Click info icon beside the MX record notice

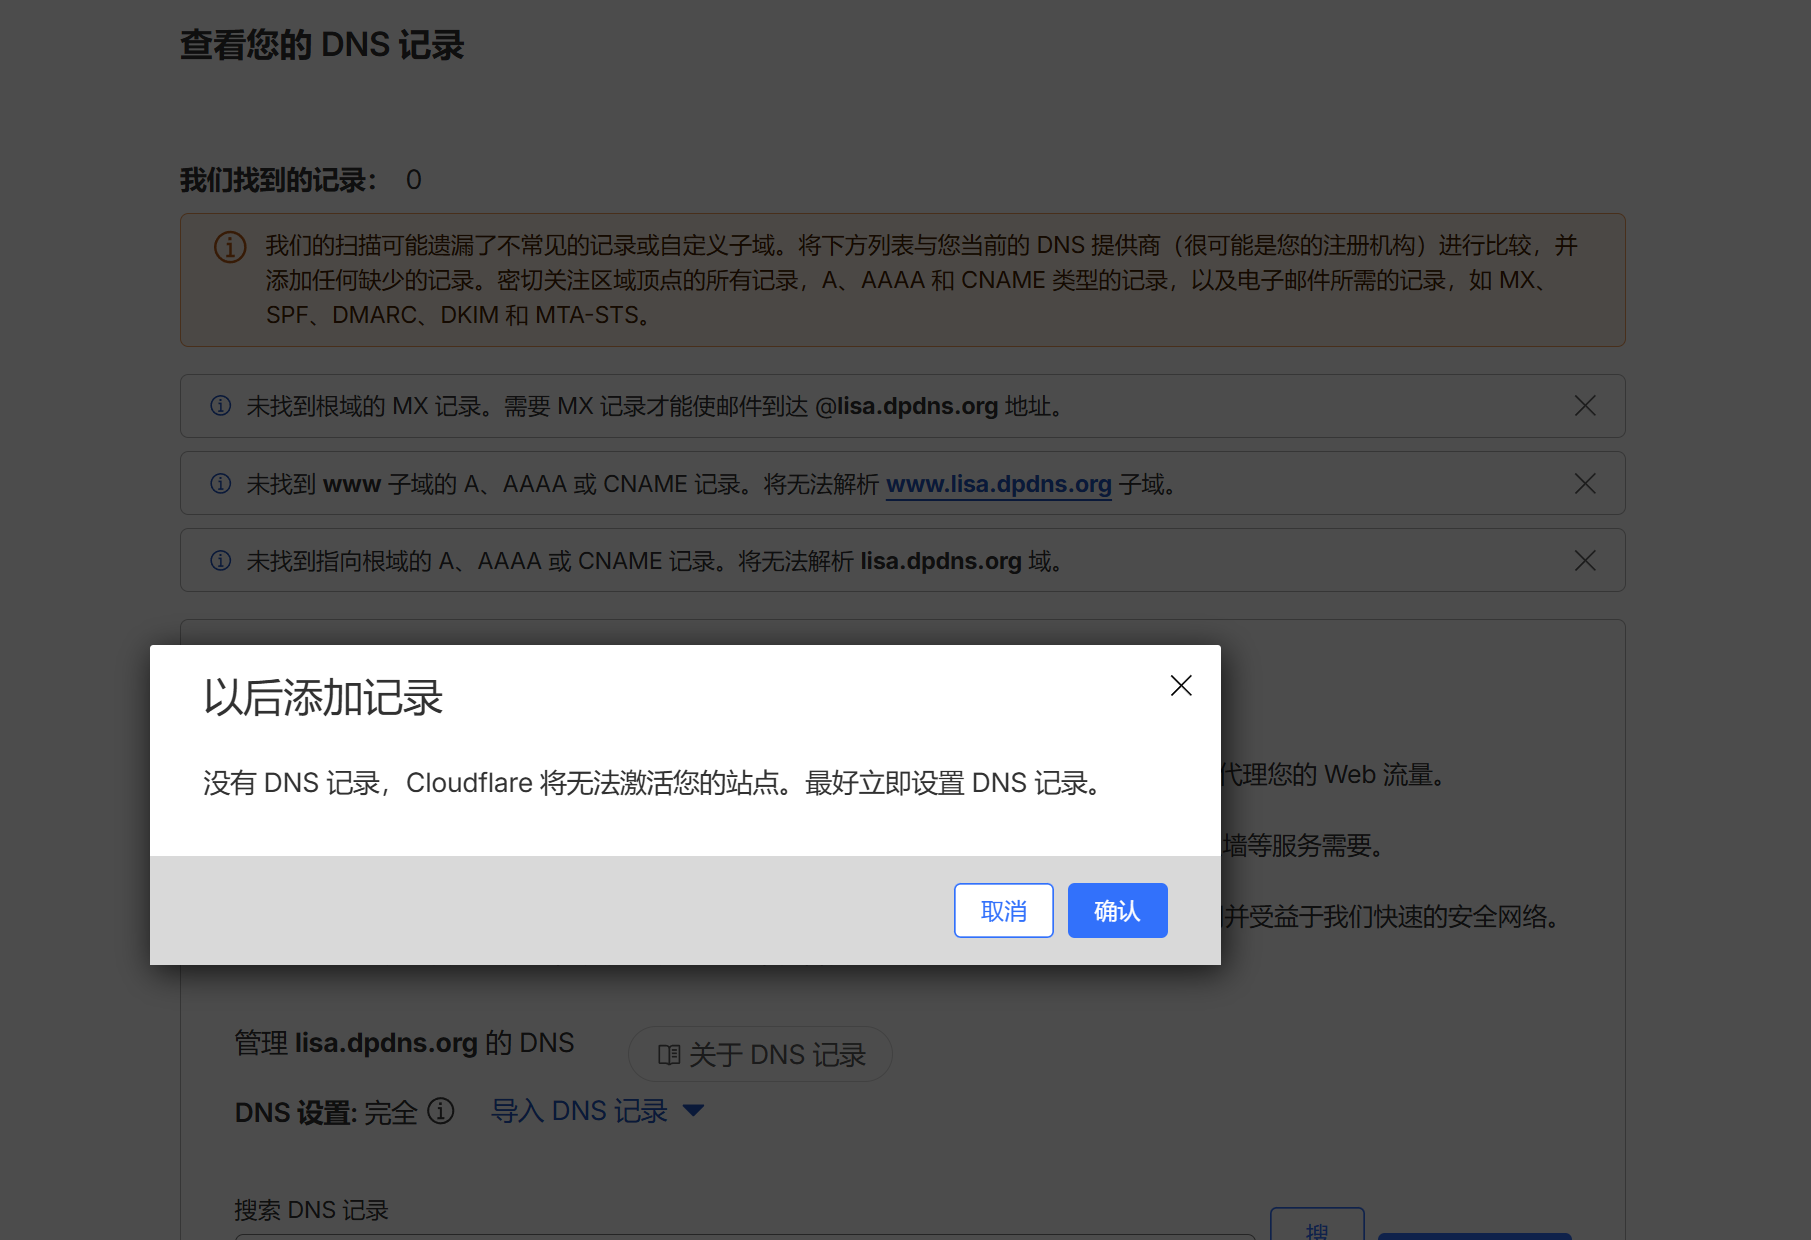221,406
